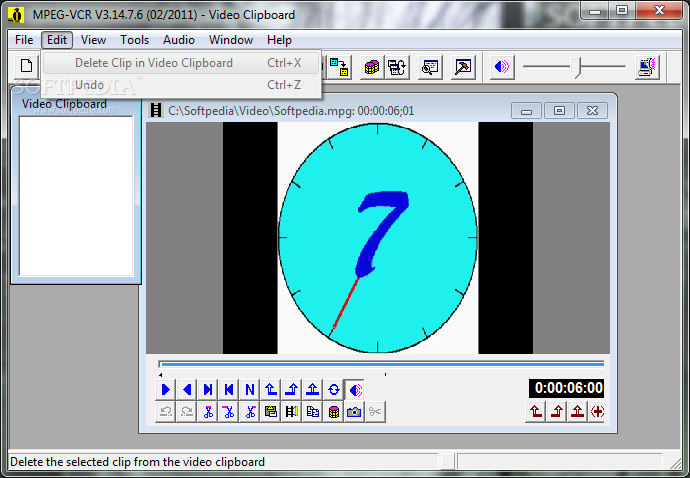The width and height of the screenshot is (690, 478).
Task: Click the blue N button
Action: click(x=250, y=390)
